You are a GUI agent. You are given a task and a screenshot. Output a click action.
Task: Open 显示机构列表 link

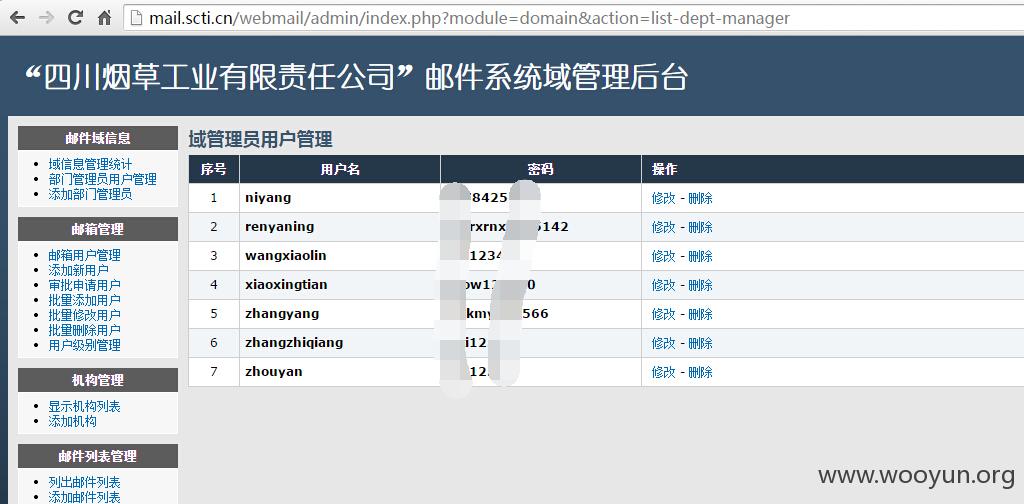84,406
